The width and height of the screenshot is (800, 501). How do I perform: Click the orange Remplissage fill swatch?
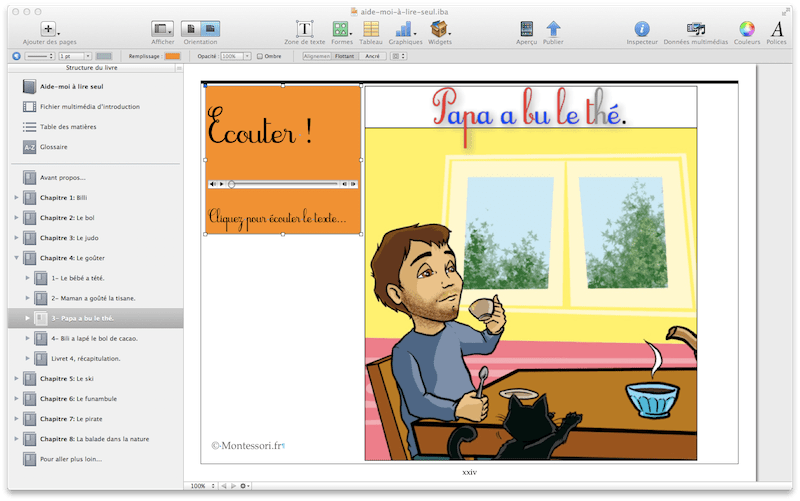172,56
